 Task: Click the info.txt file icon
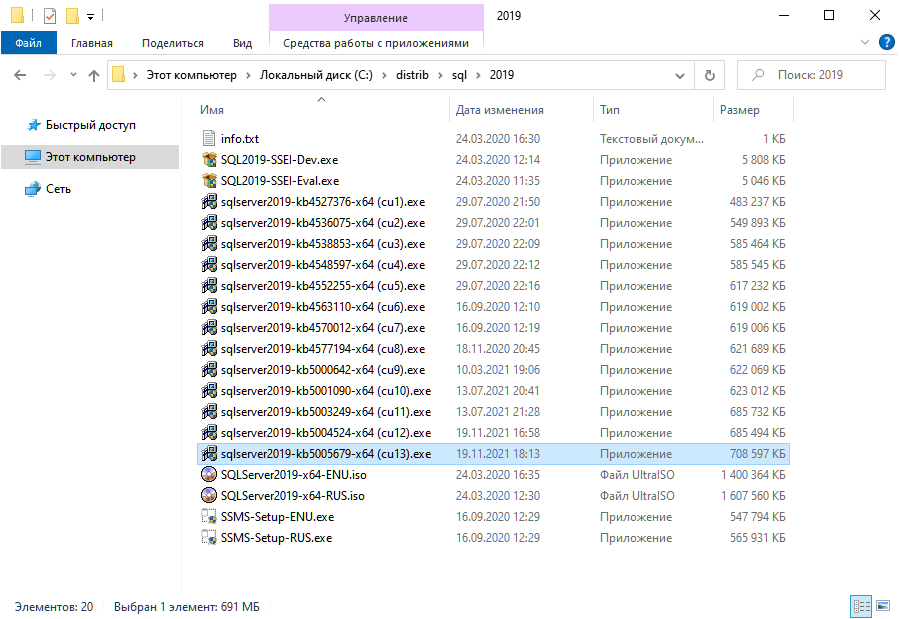pyautogui.click(x=209, y=138)
